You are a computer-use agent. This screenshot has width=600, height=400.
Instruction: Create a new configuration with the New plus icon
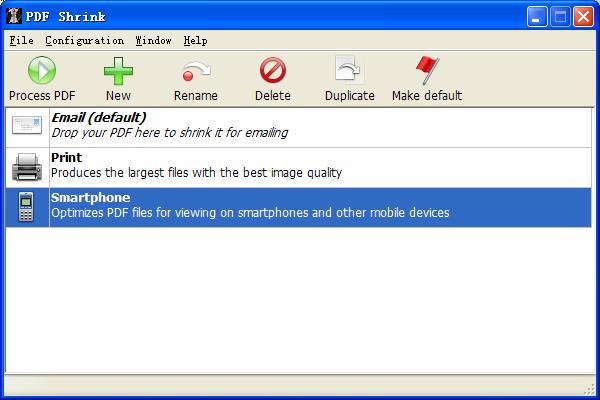[x=118, y=71]
